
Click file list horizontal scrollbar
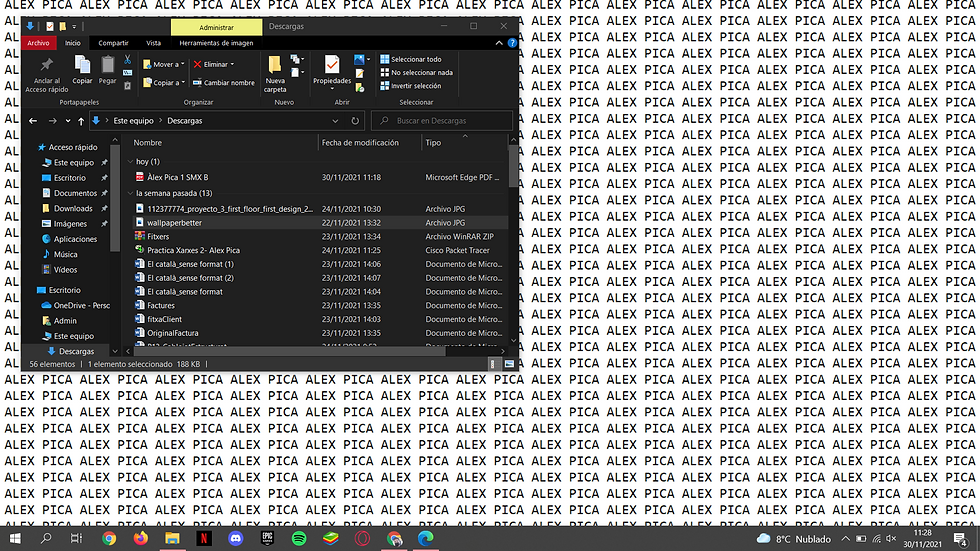tap(290, 351)
